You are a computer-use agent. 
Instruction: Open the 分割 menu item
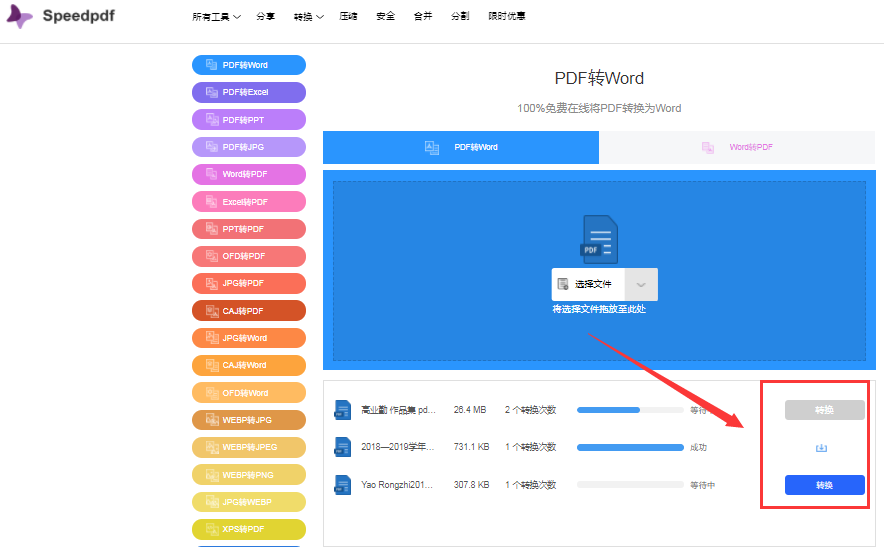(x=460, y=16)
